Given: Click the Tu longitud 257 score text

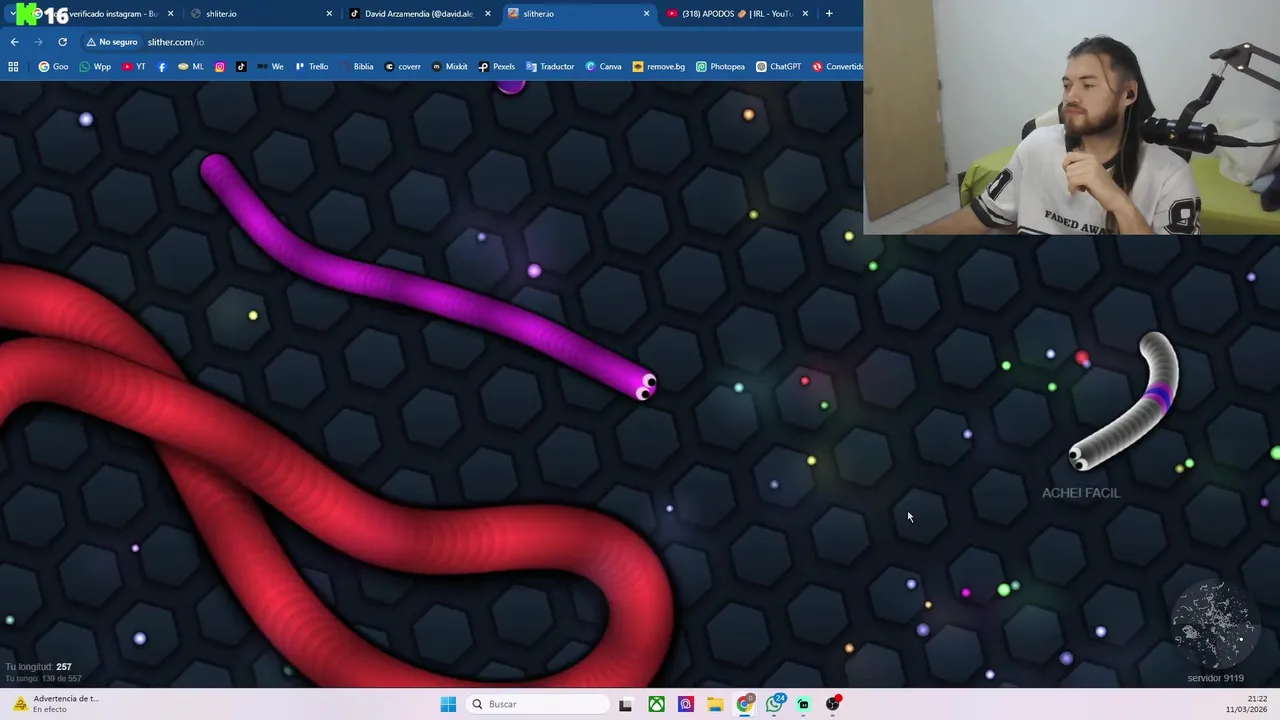Looking at the screenshot, I should point(38,667).
